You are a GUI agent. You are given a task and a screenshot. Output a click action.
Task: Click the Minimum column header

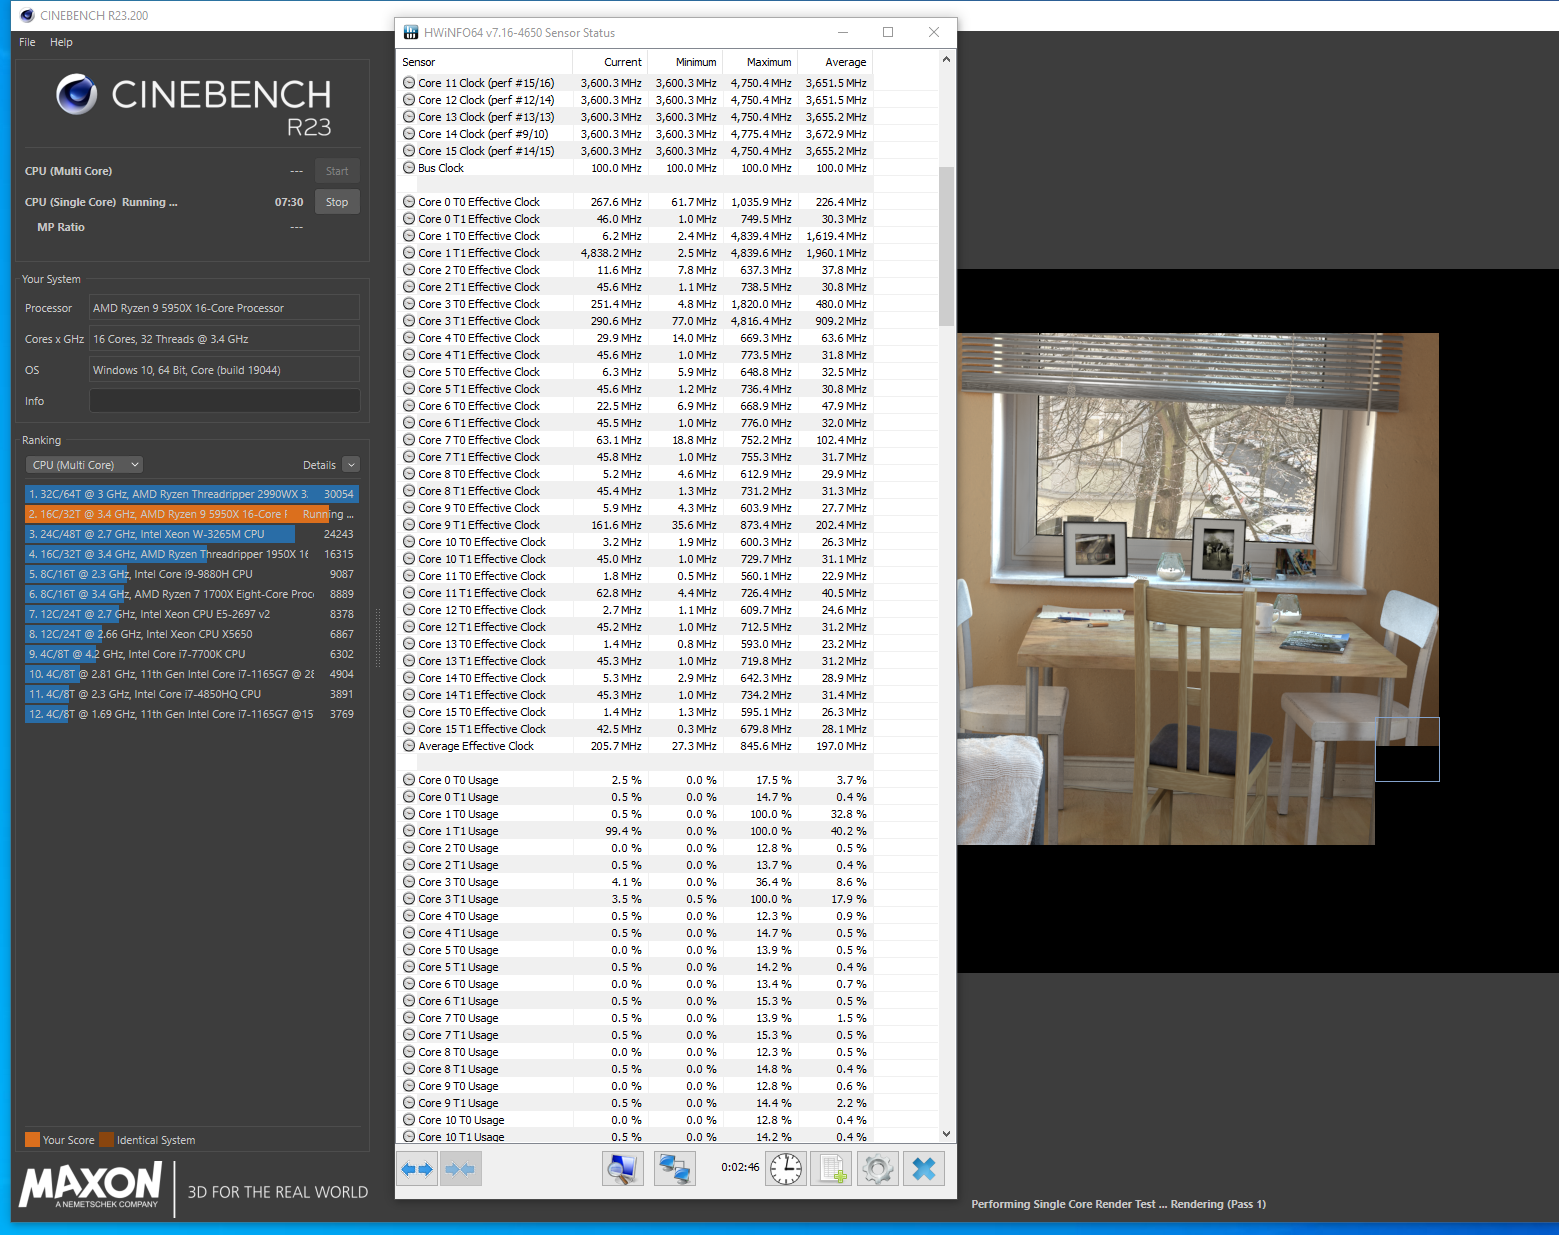point(685,62)
